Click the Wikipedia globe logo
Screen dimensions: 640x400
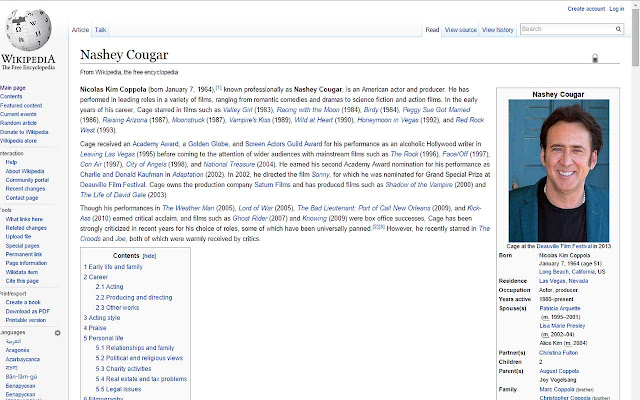click(x=28, y=29)
